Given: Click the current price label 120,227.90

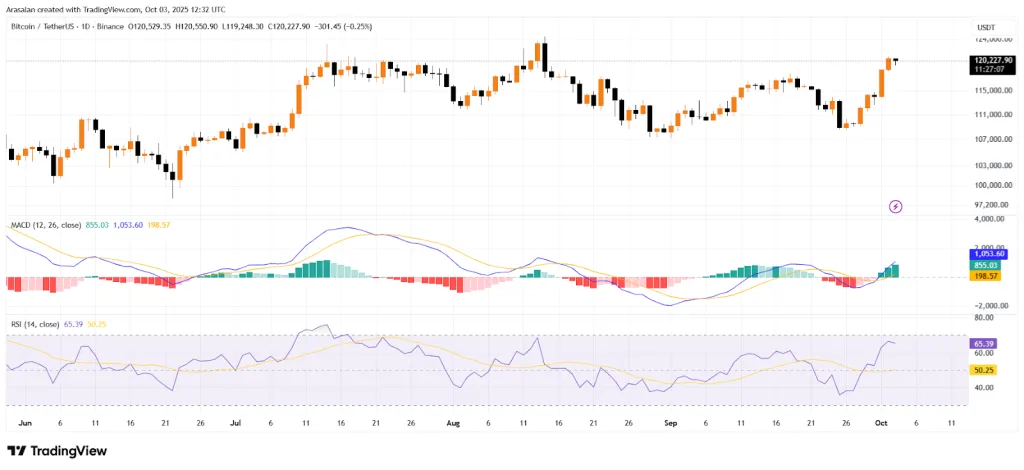Looking at the screenshot, I should pyautogui.click(x=990, y=60).
